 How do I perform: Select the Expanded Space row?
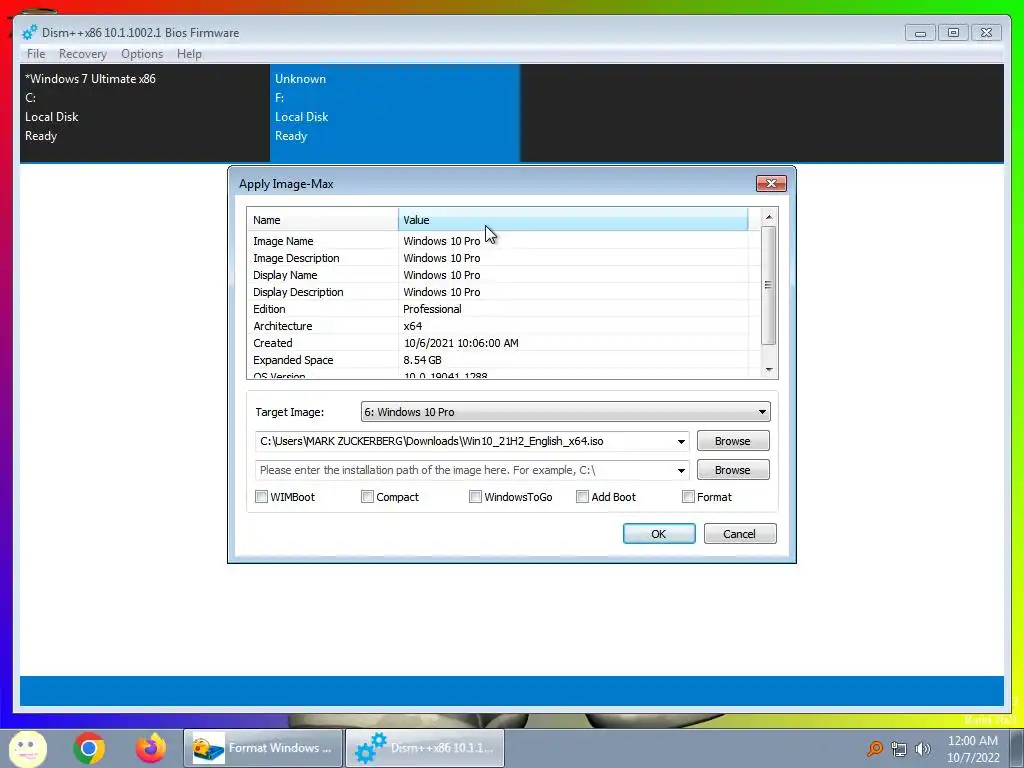pos(503,360)
